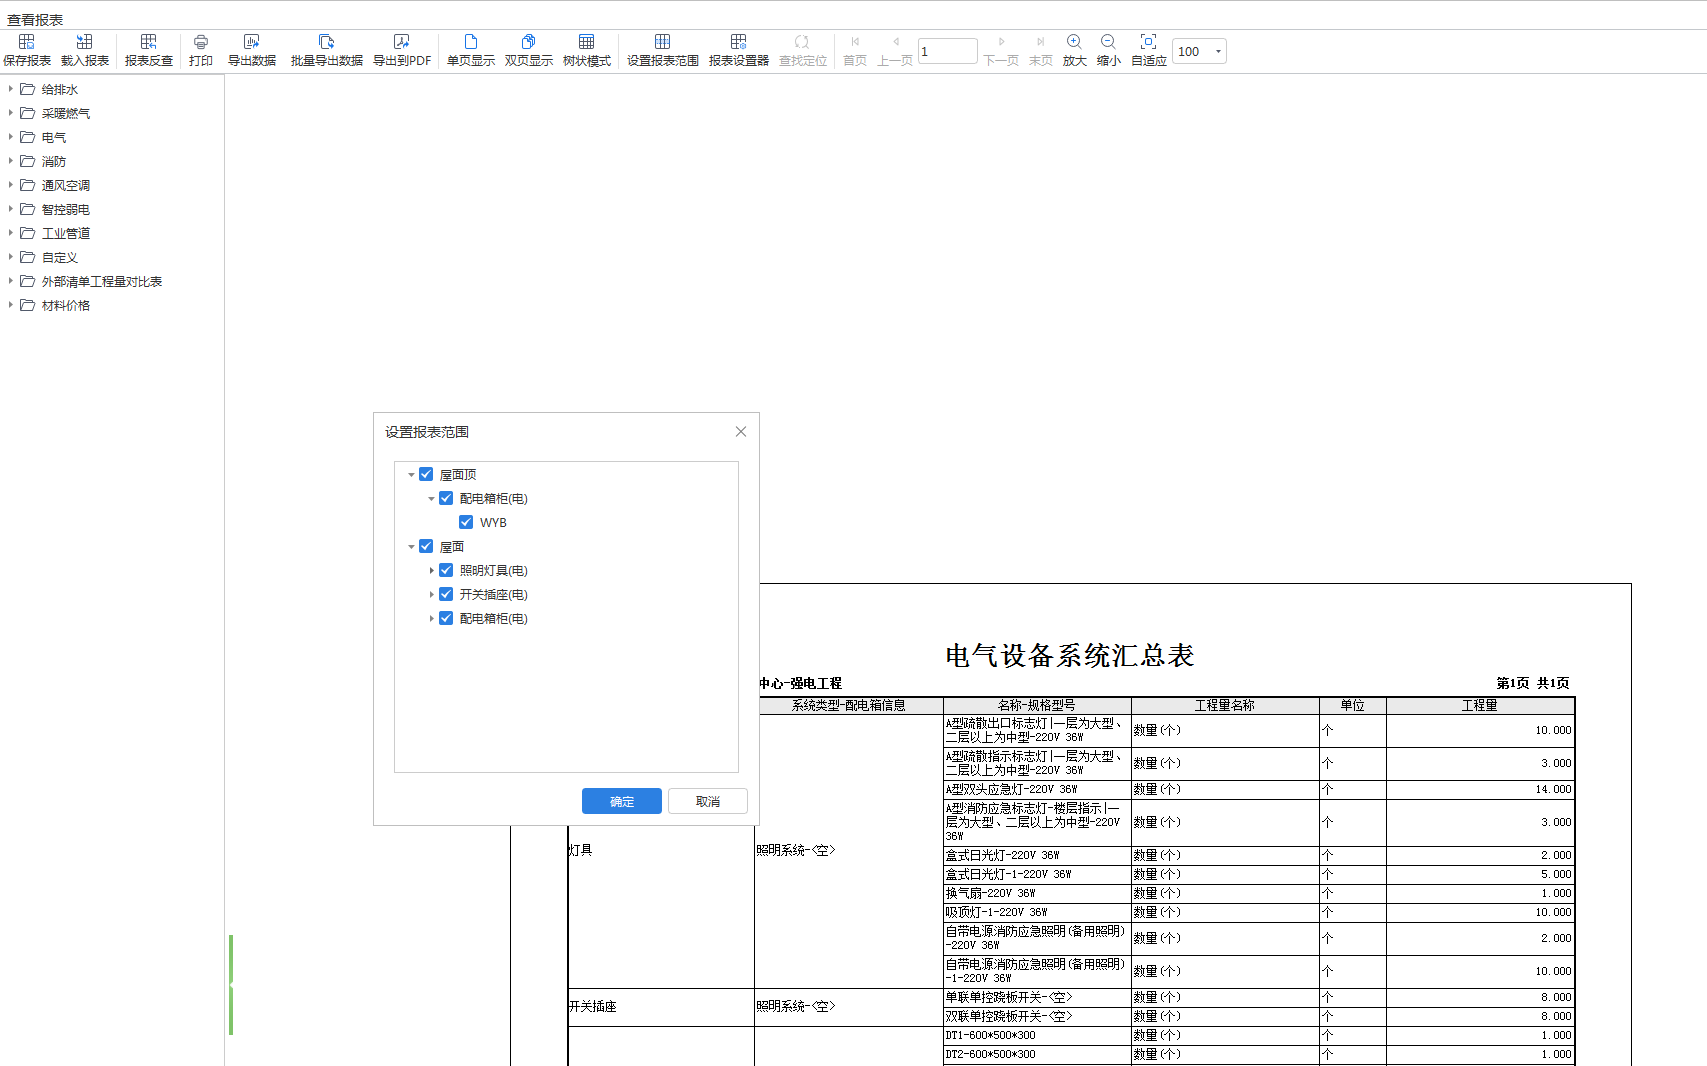Click column header 系统类型-配电箱信息
This screenshot has width=1707, height=1066.
pyautogui.click(x=849, y=705)
